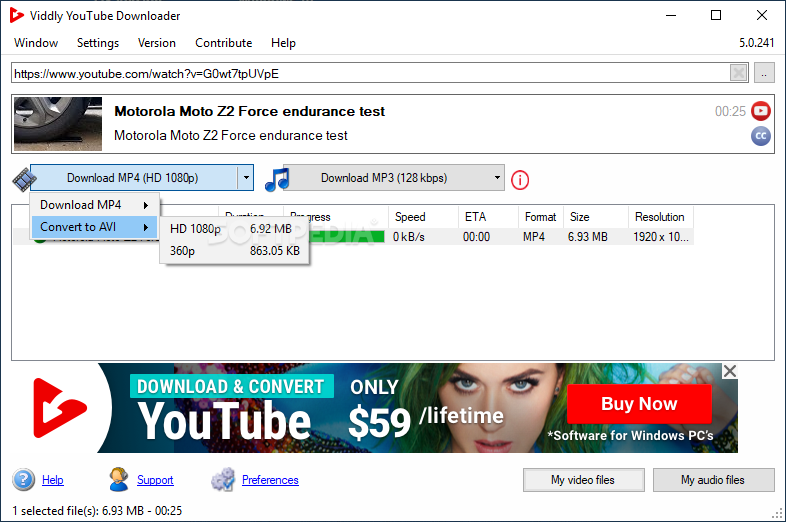The width and height of the screenshot is (786, 522).
Task: Choose HD 1080p 6.92 MB option
Action: tap(234, 229)
